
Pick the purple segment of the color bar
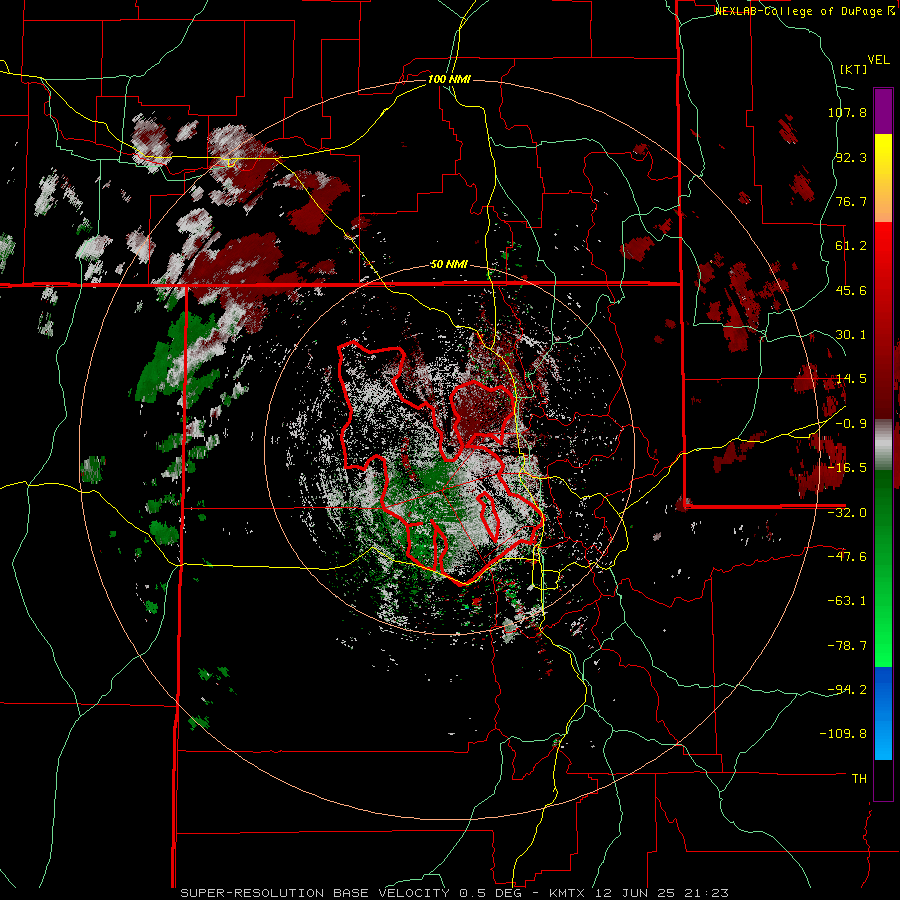[883, 111]
